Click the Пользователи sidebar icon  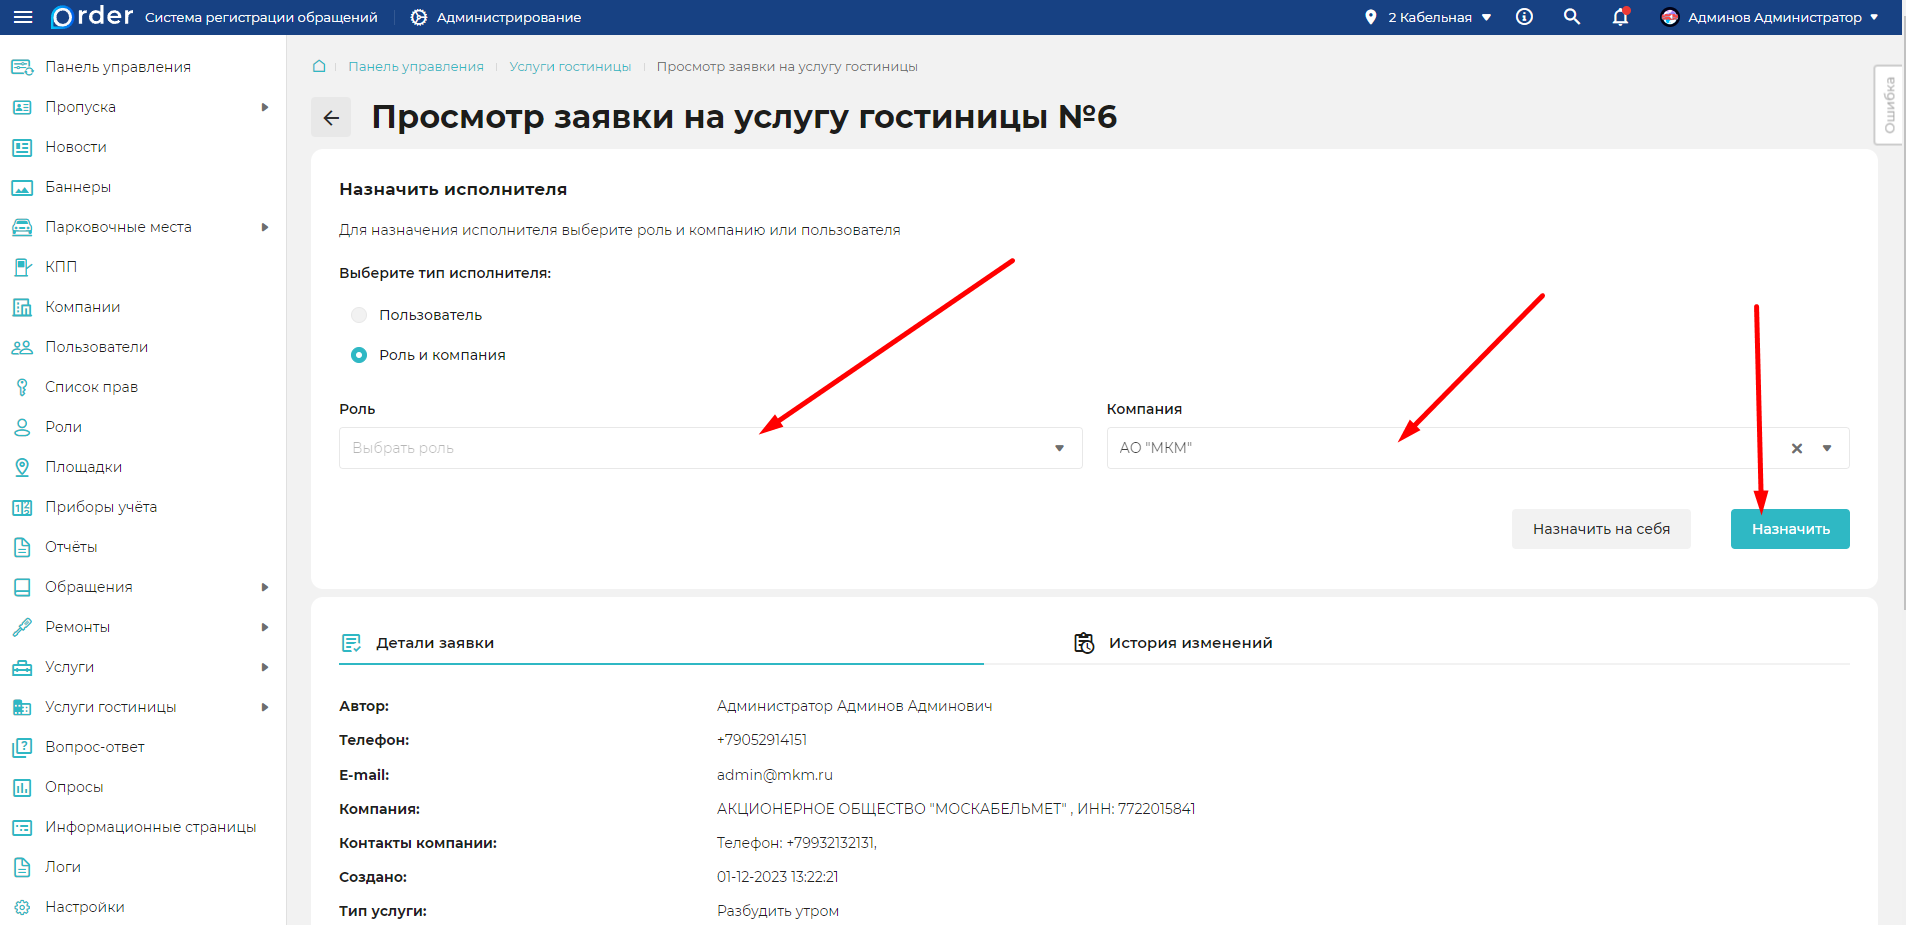21,347
